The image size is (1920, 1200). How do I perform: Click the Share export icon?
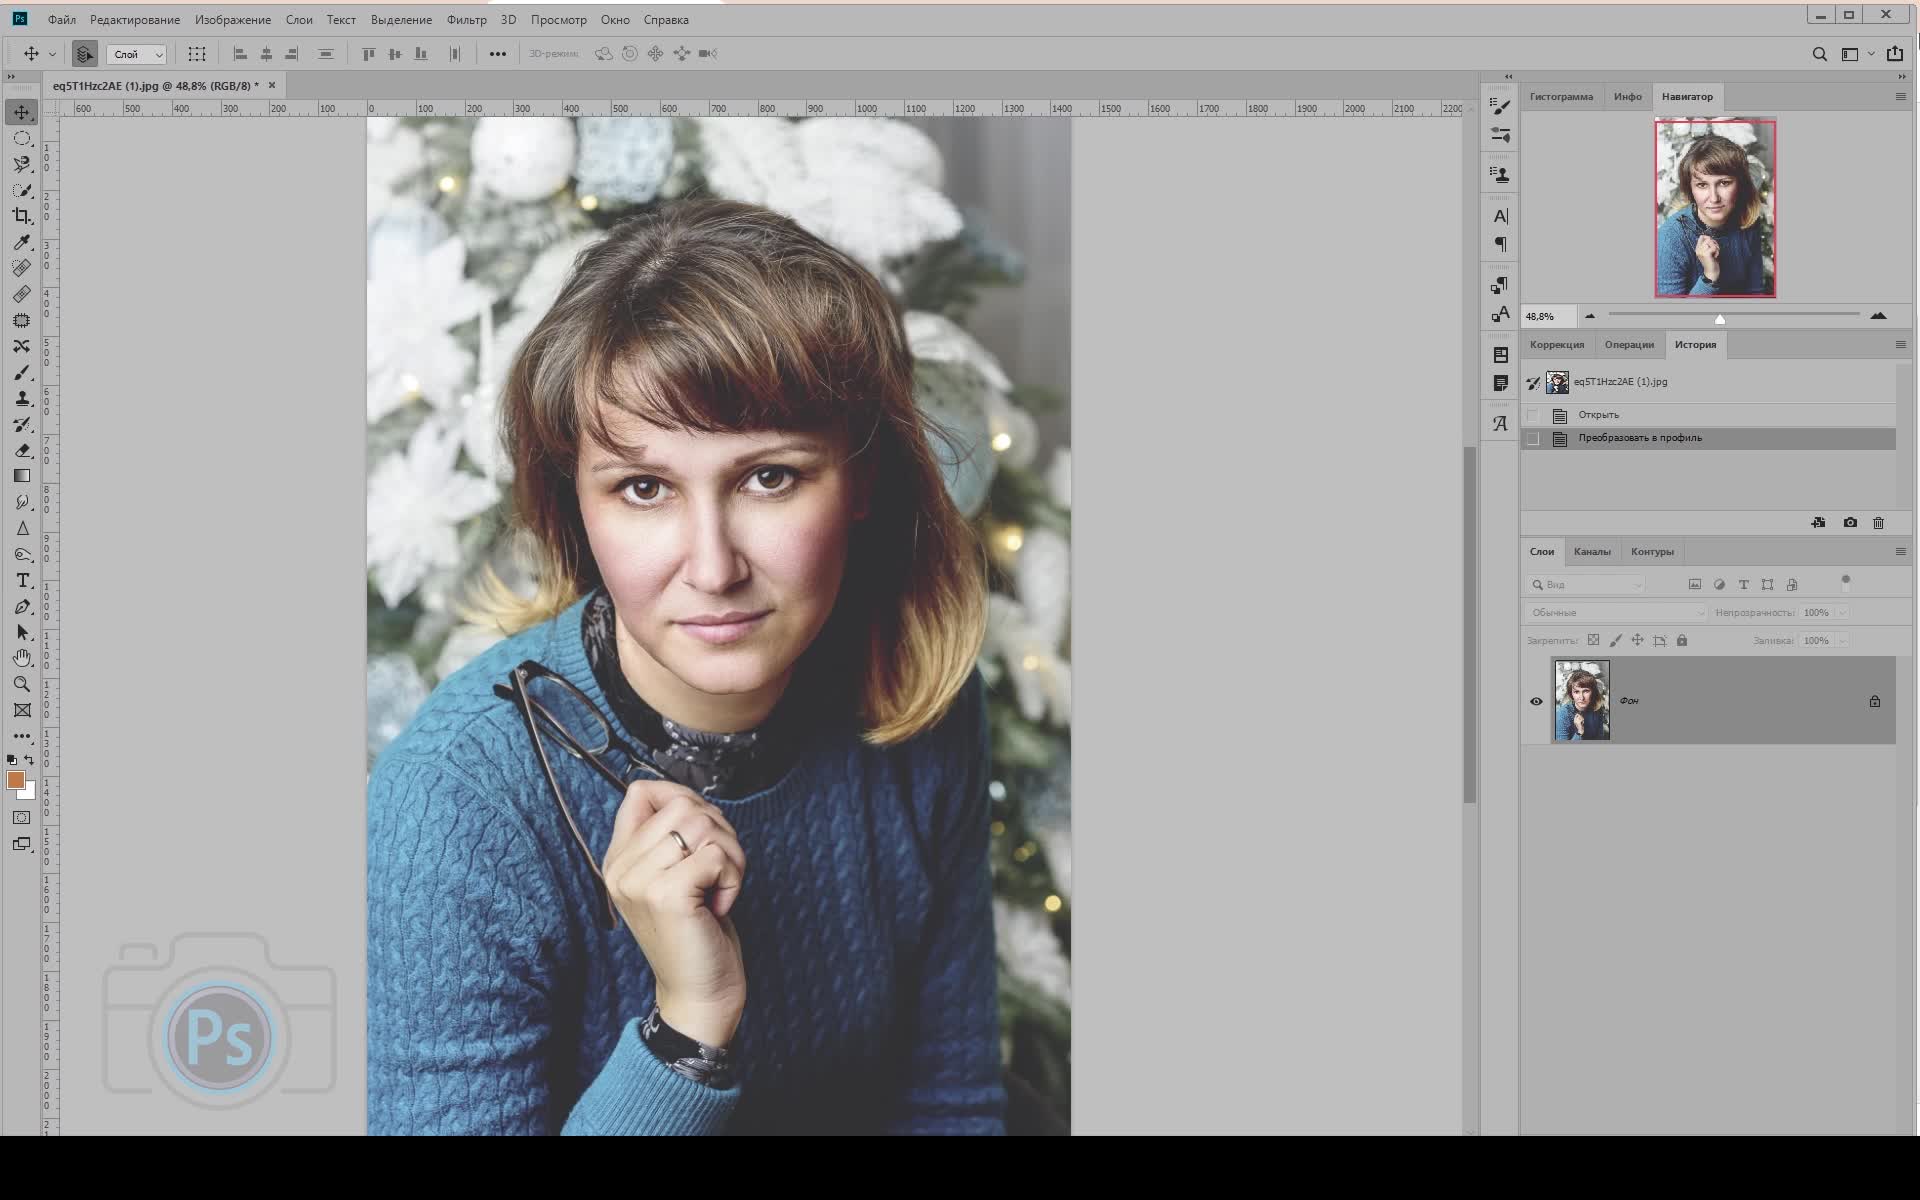tap(1894, 54)
